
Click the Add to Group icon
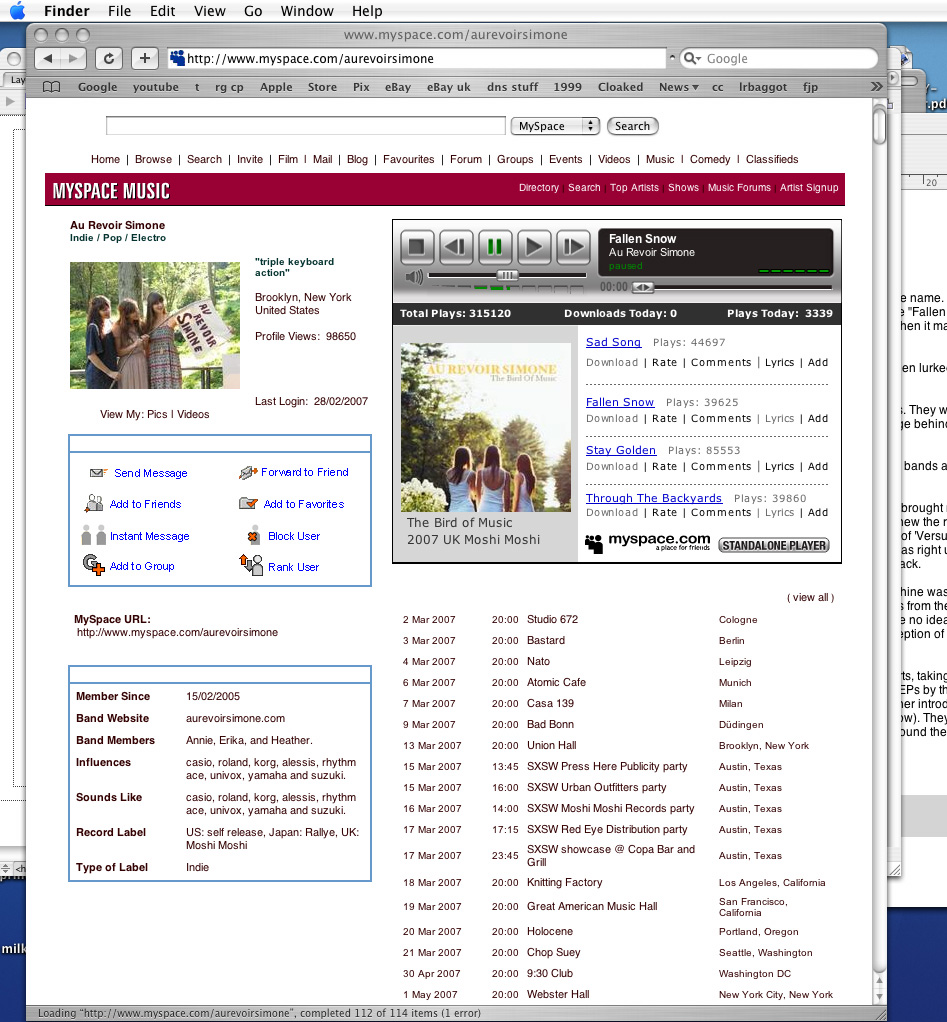[x=93, y=564]
